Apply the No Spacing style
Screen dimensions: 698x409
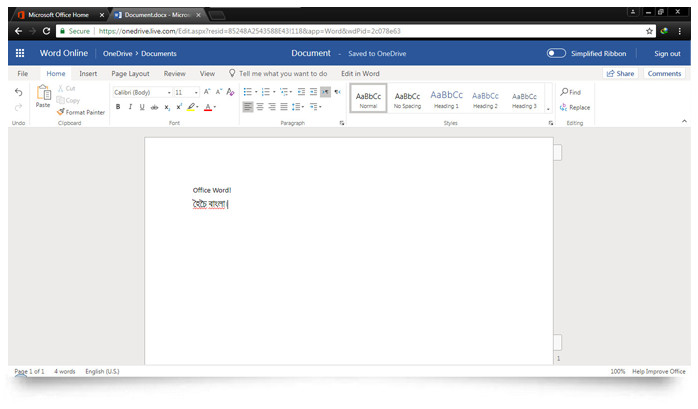click(x=407, y=98)
